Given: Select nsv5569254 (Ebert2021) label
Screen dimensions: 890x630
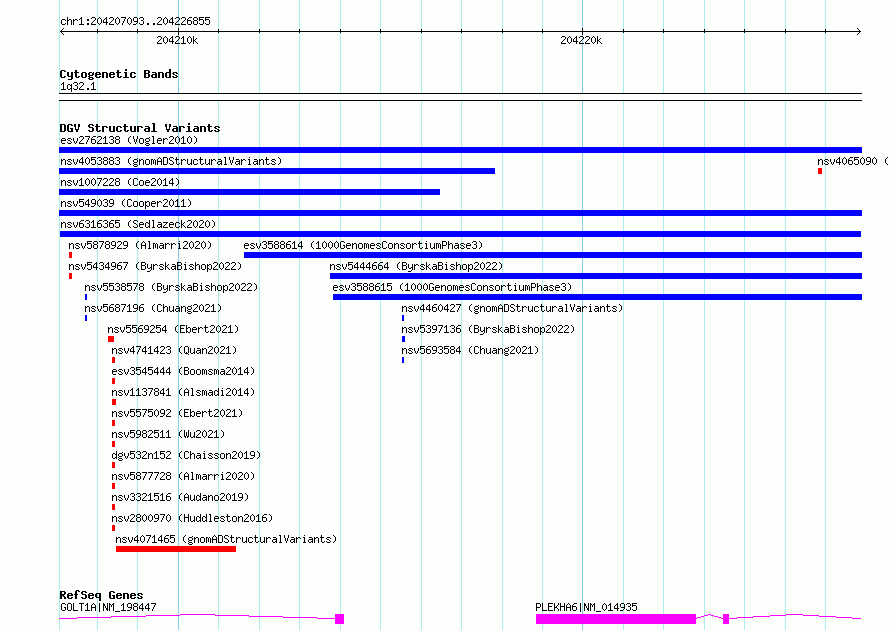Looking at the screenshot, I should (173, 329).
